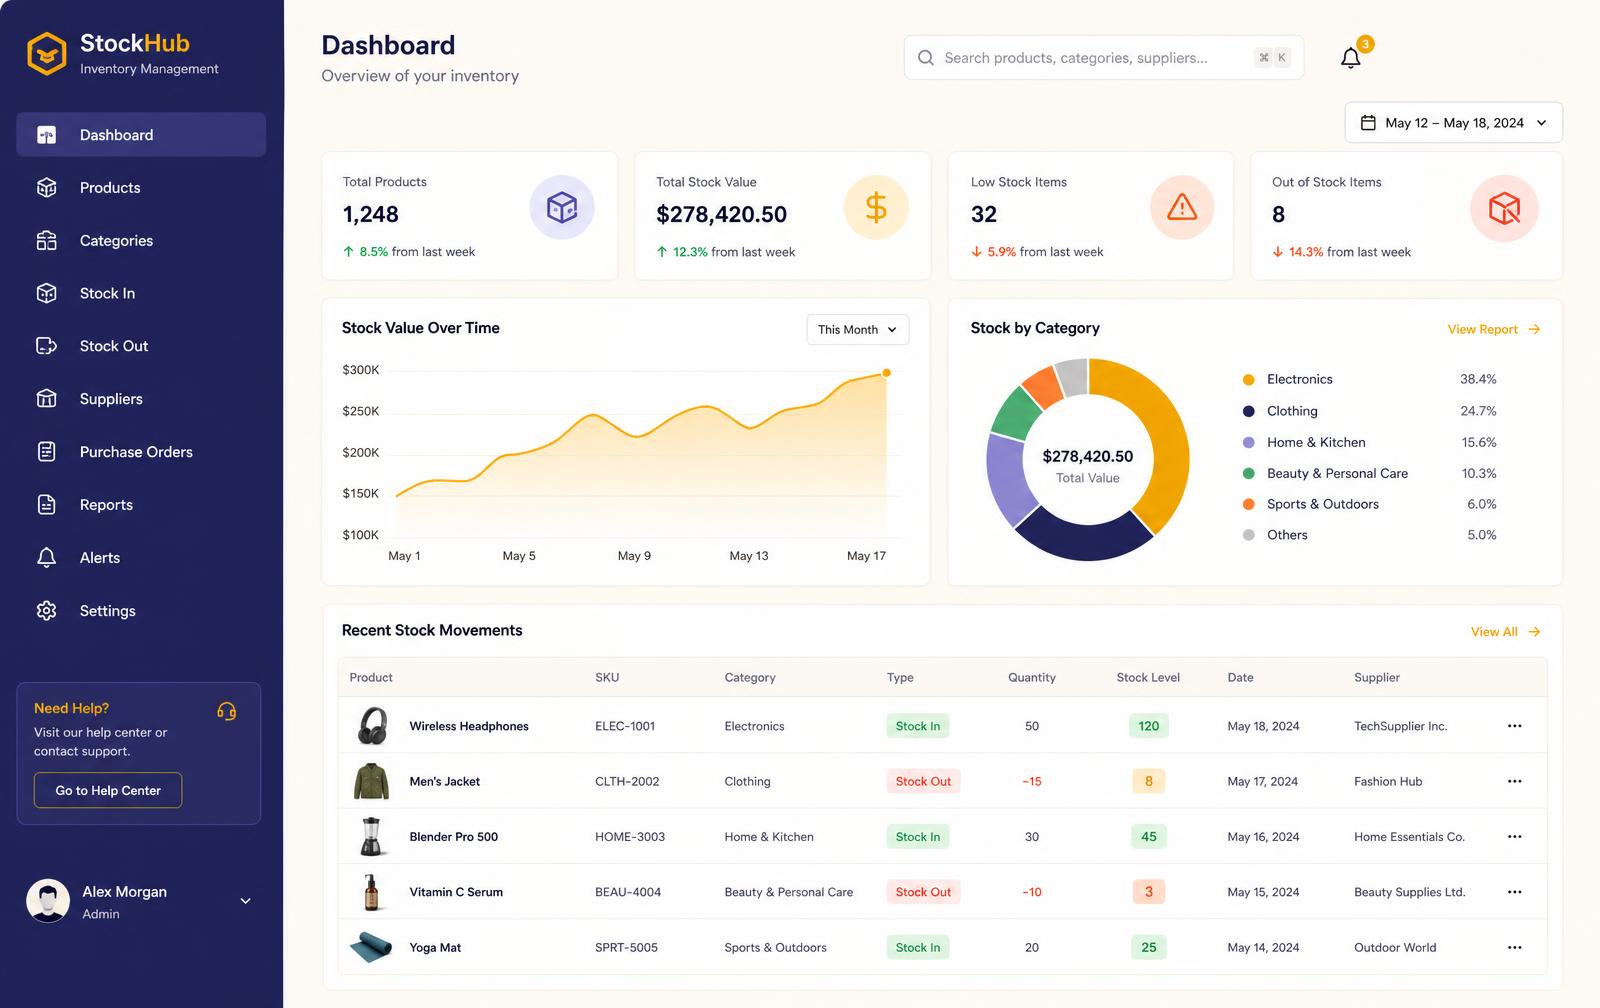
Task: Click the Out of Stock crossed box icon
Action: pos(1504,208)
